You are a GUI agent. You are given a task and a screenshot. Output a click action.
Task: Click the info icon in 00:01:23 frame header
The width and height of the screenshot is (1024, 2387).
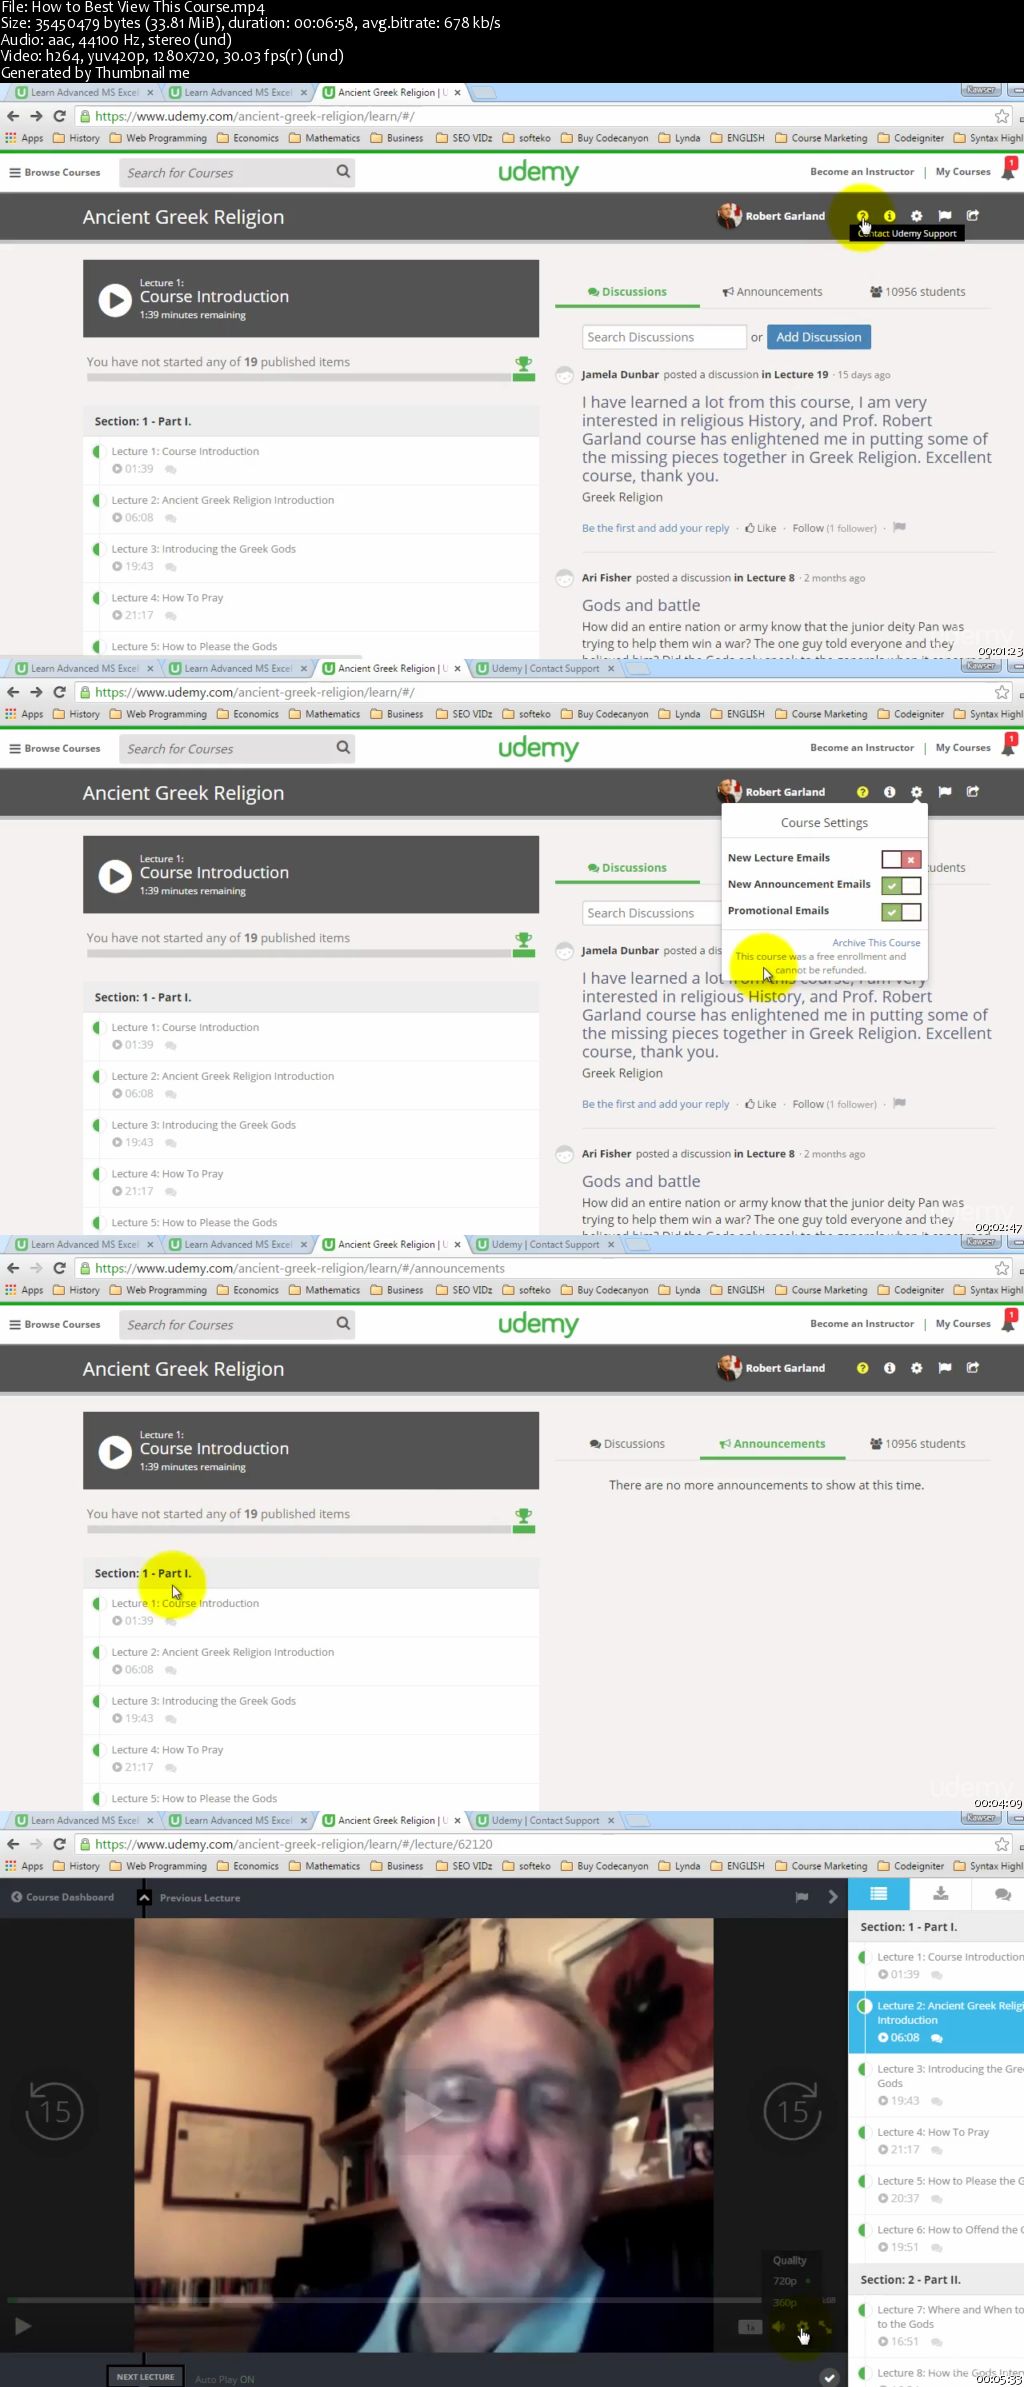(889, 216)
